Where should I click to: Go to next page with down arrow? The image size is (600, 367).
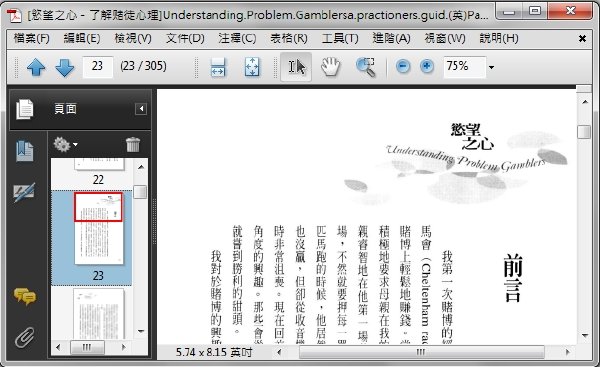pos(65,67)
